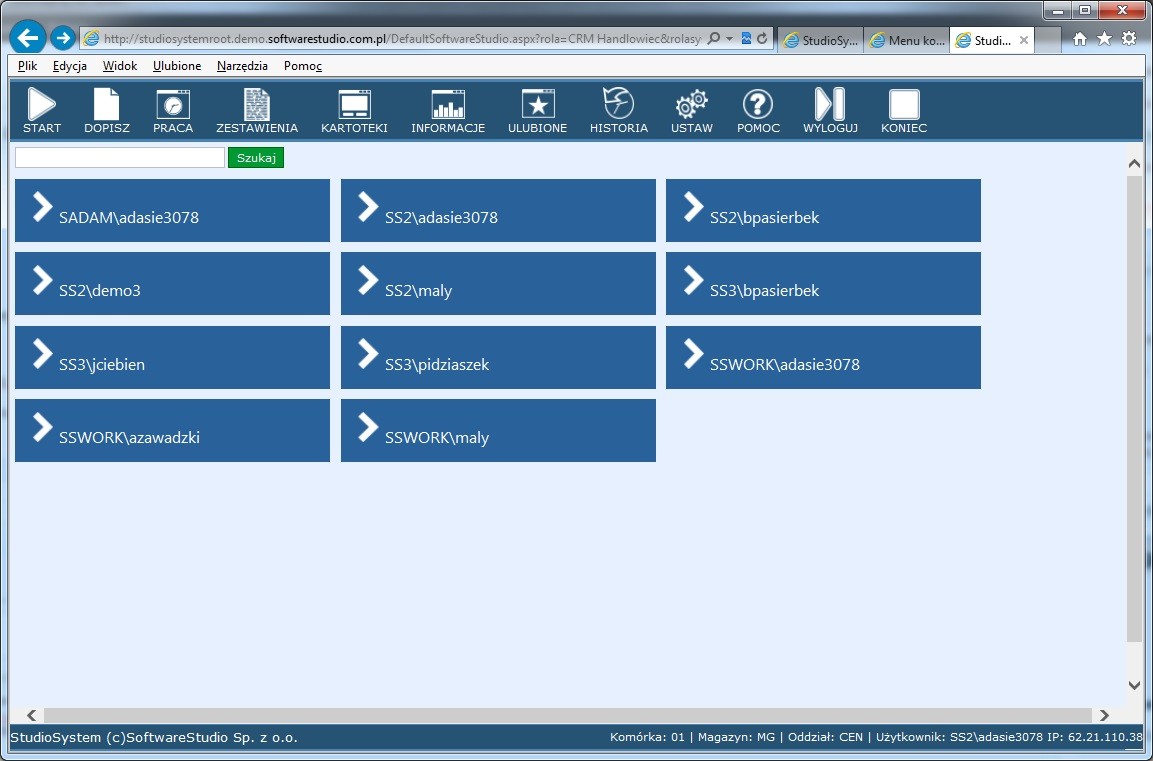Image resolution: width=1153 pixels, height=761 pixels.
Task: Switch to StudioSy... browser tab
Action: (x=821, y=40)
